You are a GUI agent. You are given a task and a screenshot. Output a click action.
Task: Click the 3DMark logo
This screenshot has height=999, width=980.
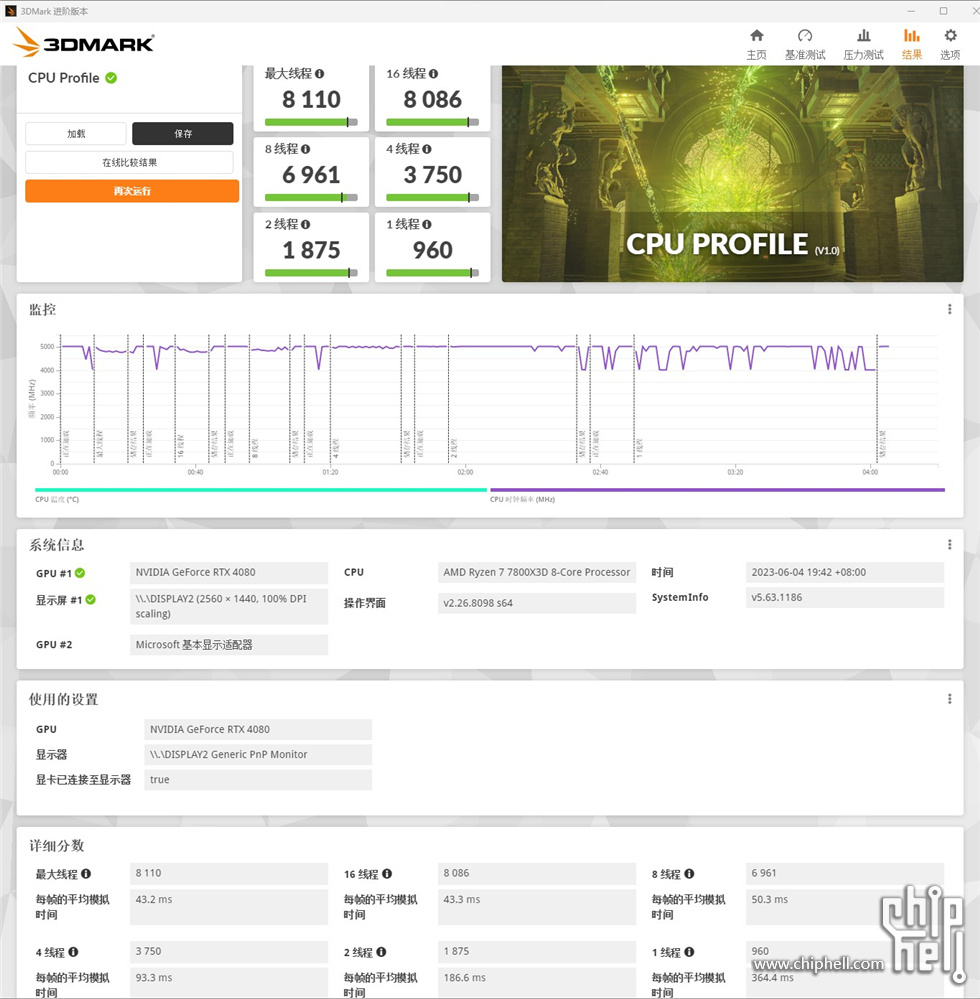pyautogui.click(x=83, y=43)
